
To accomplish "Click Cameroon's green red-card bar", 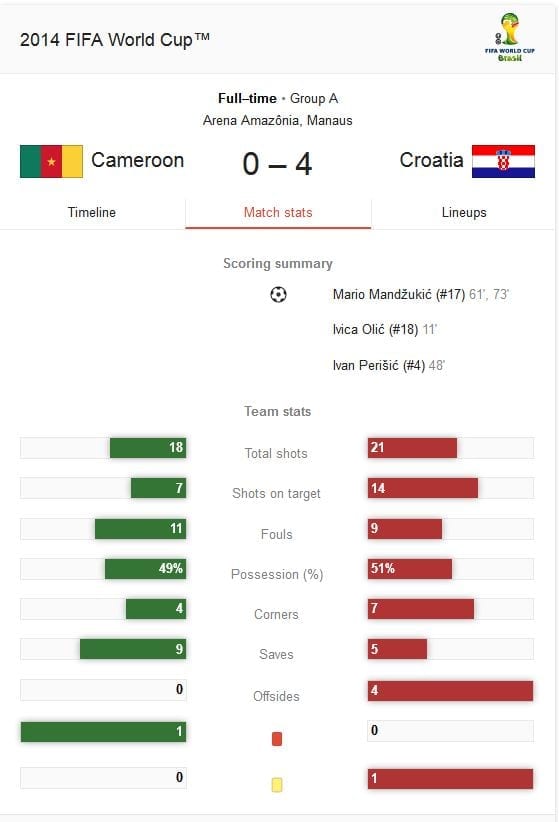I will [x=103, y=731].
